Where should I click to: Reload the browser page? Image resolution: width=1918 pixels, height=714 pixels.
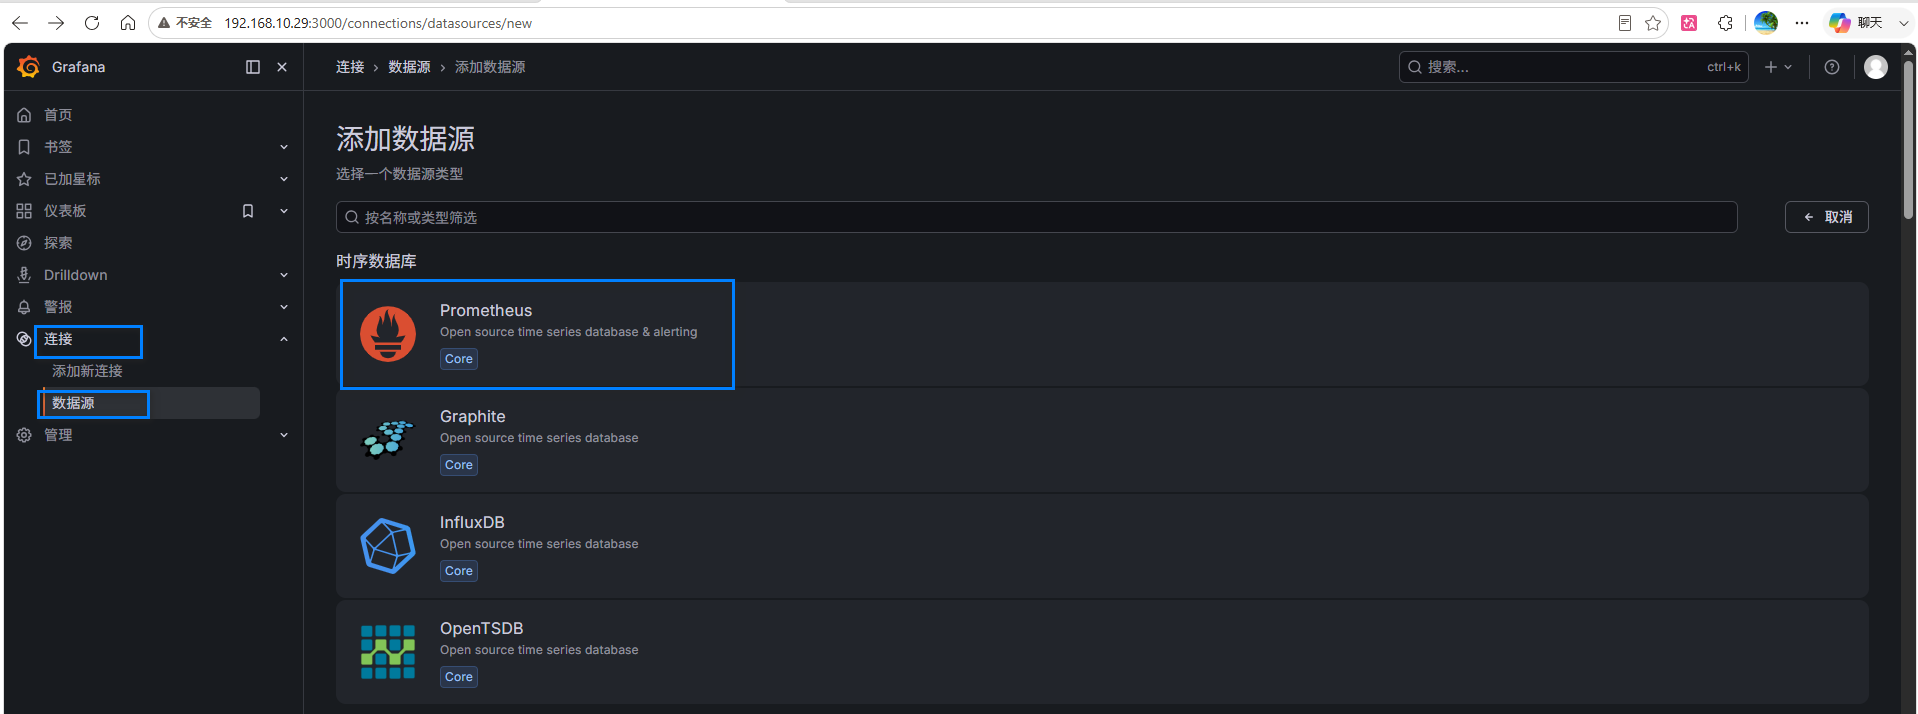point(92,23)
